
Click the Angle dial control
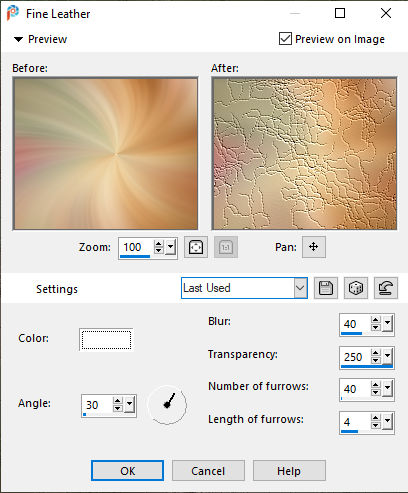coord(167,405)
